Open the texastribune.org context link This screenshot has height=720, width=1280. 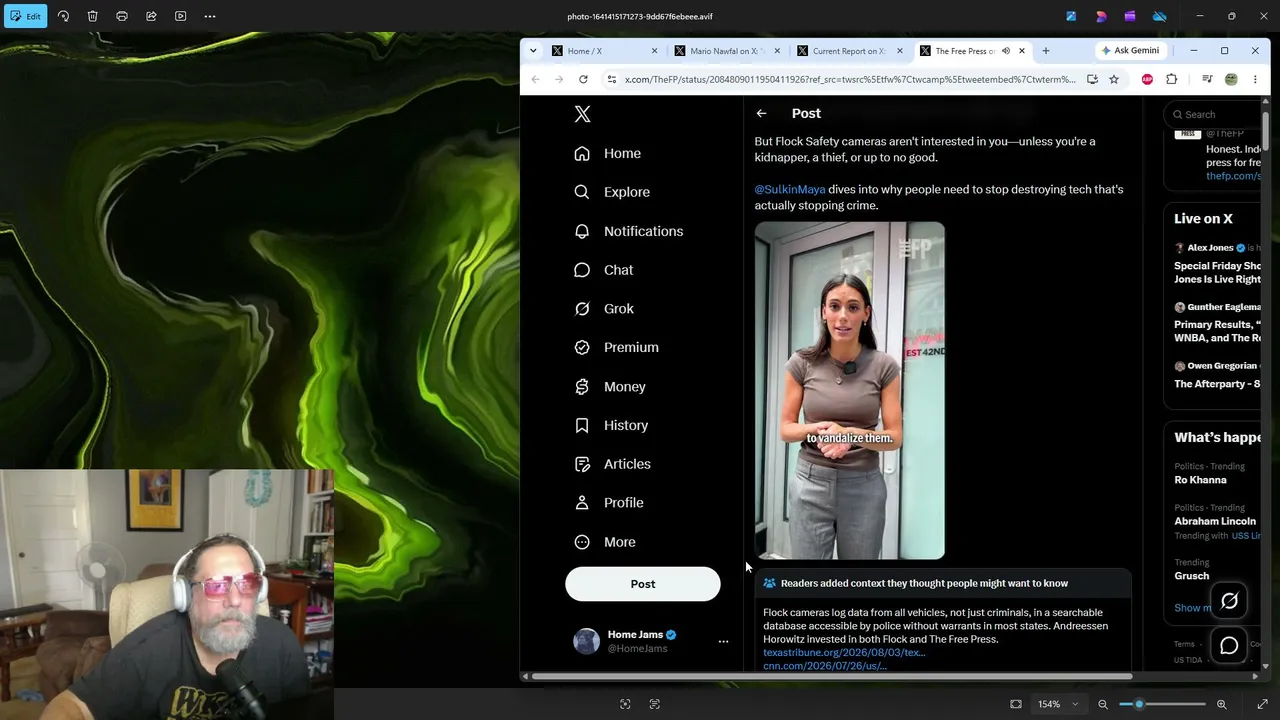coord(844,653)
